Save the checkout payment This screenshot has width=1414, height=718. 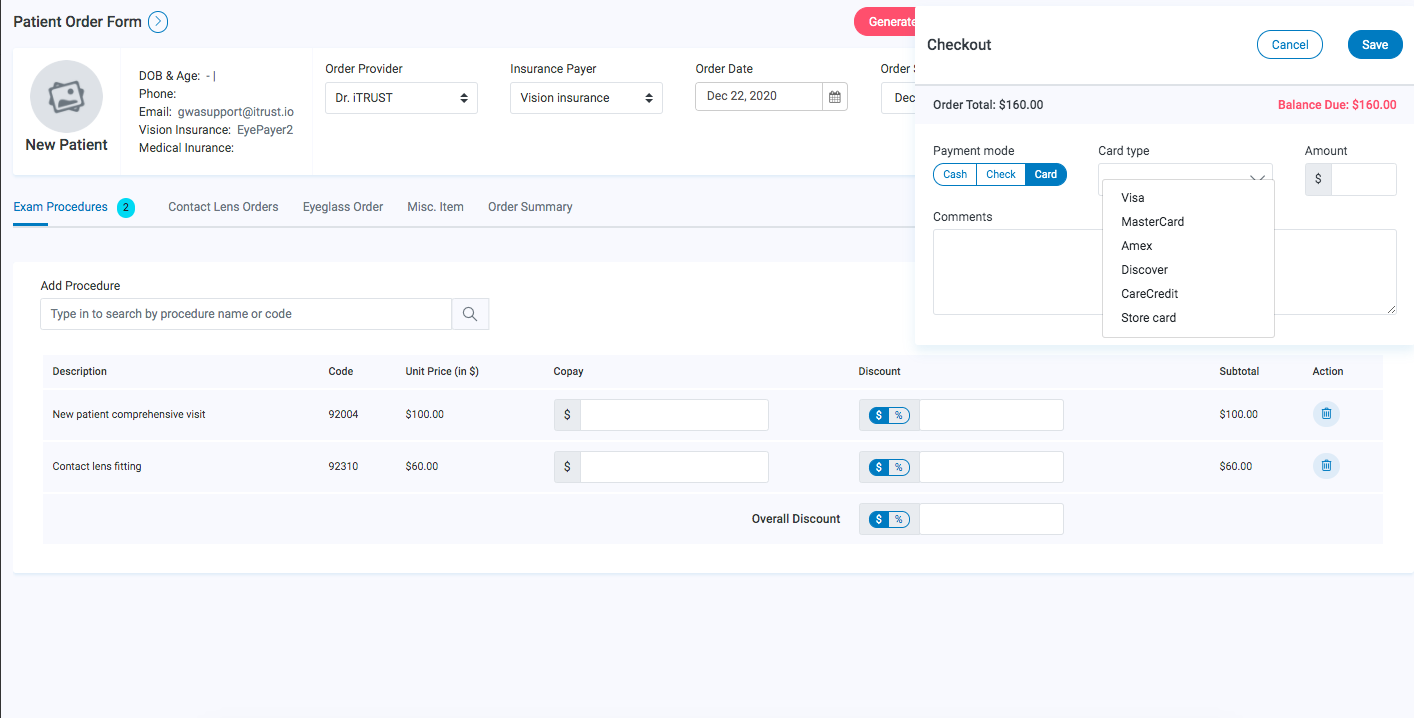pos(1374,44)
